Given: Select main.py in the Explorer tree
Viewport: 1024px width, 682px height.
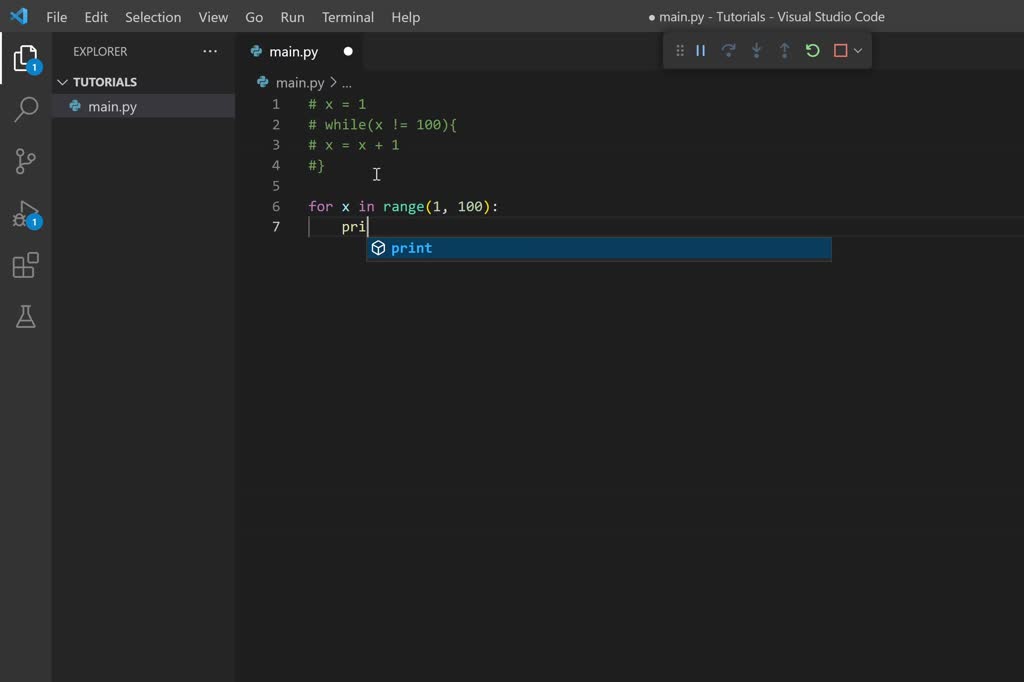Looking at the screenshot, I should point(143,106).
